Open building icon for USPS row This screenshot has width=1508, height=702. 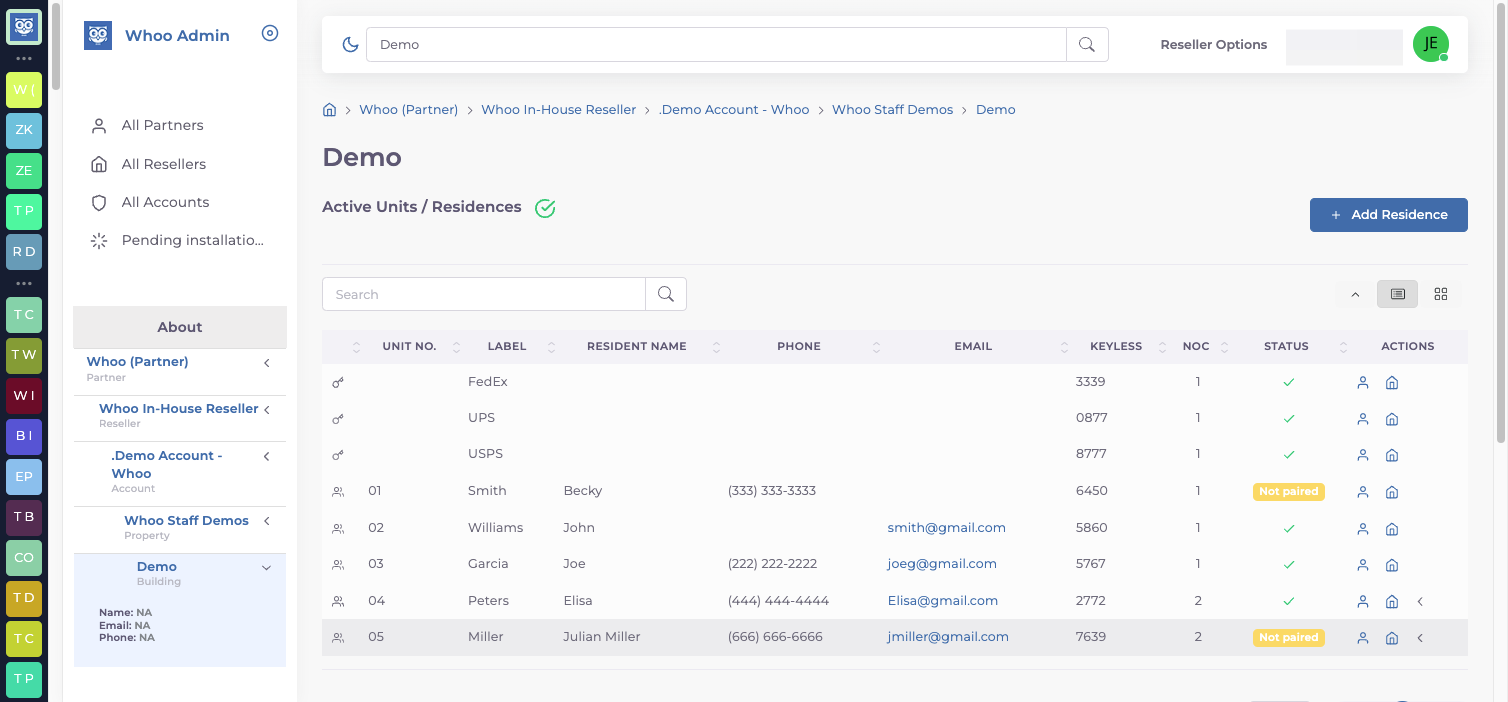(x=1392, y=455)
